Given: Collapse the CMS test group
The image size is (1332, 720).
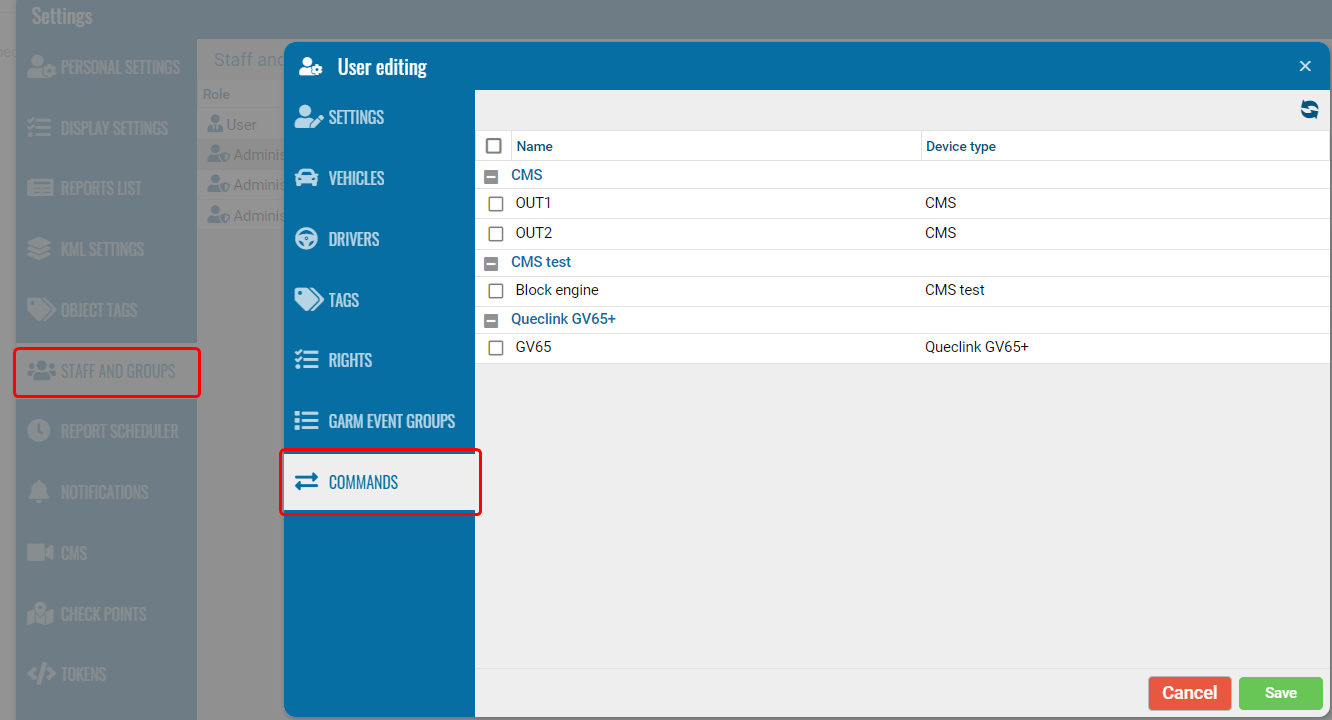Looking at the screenshot, I should [491, 263].
